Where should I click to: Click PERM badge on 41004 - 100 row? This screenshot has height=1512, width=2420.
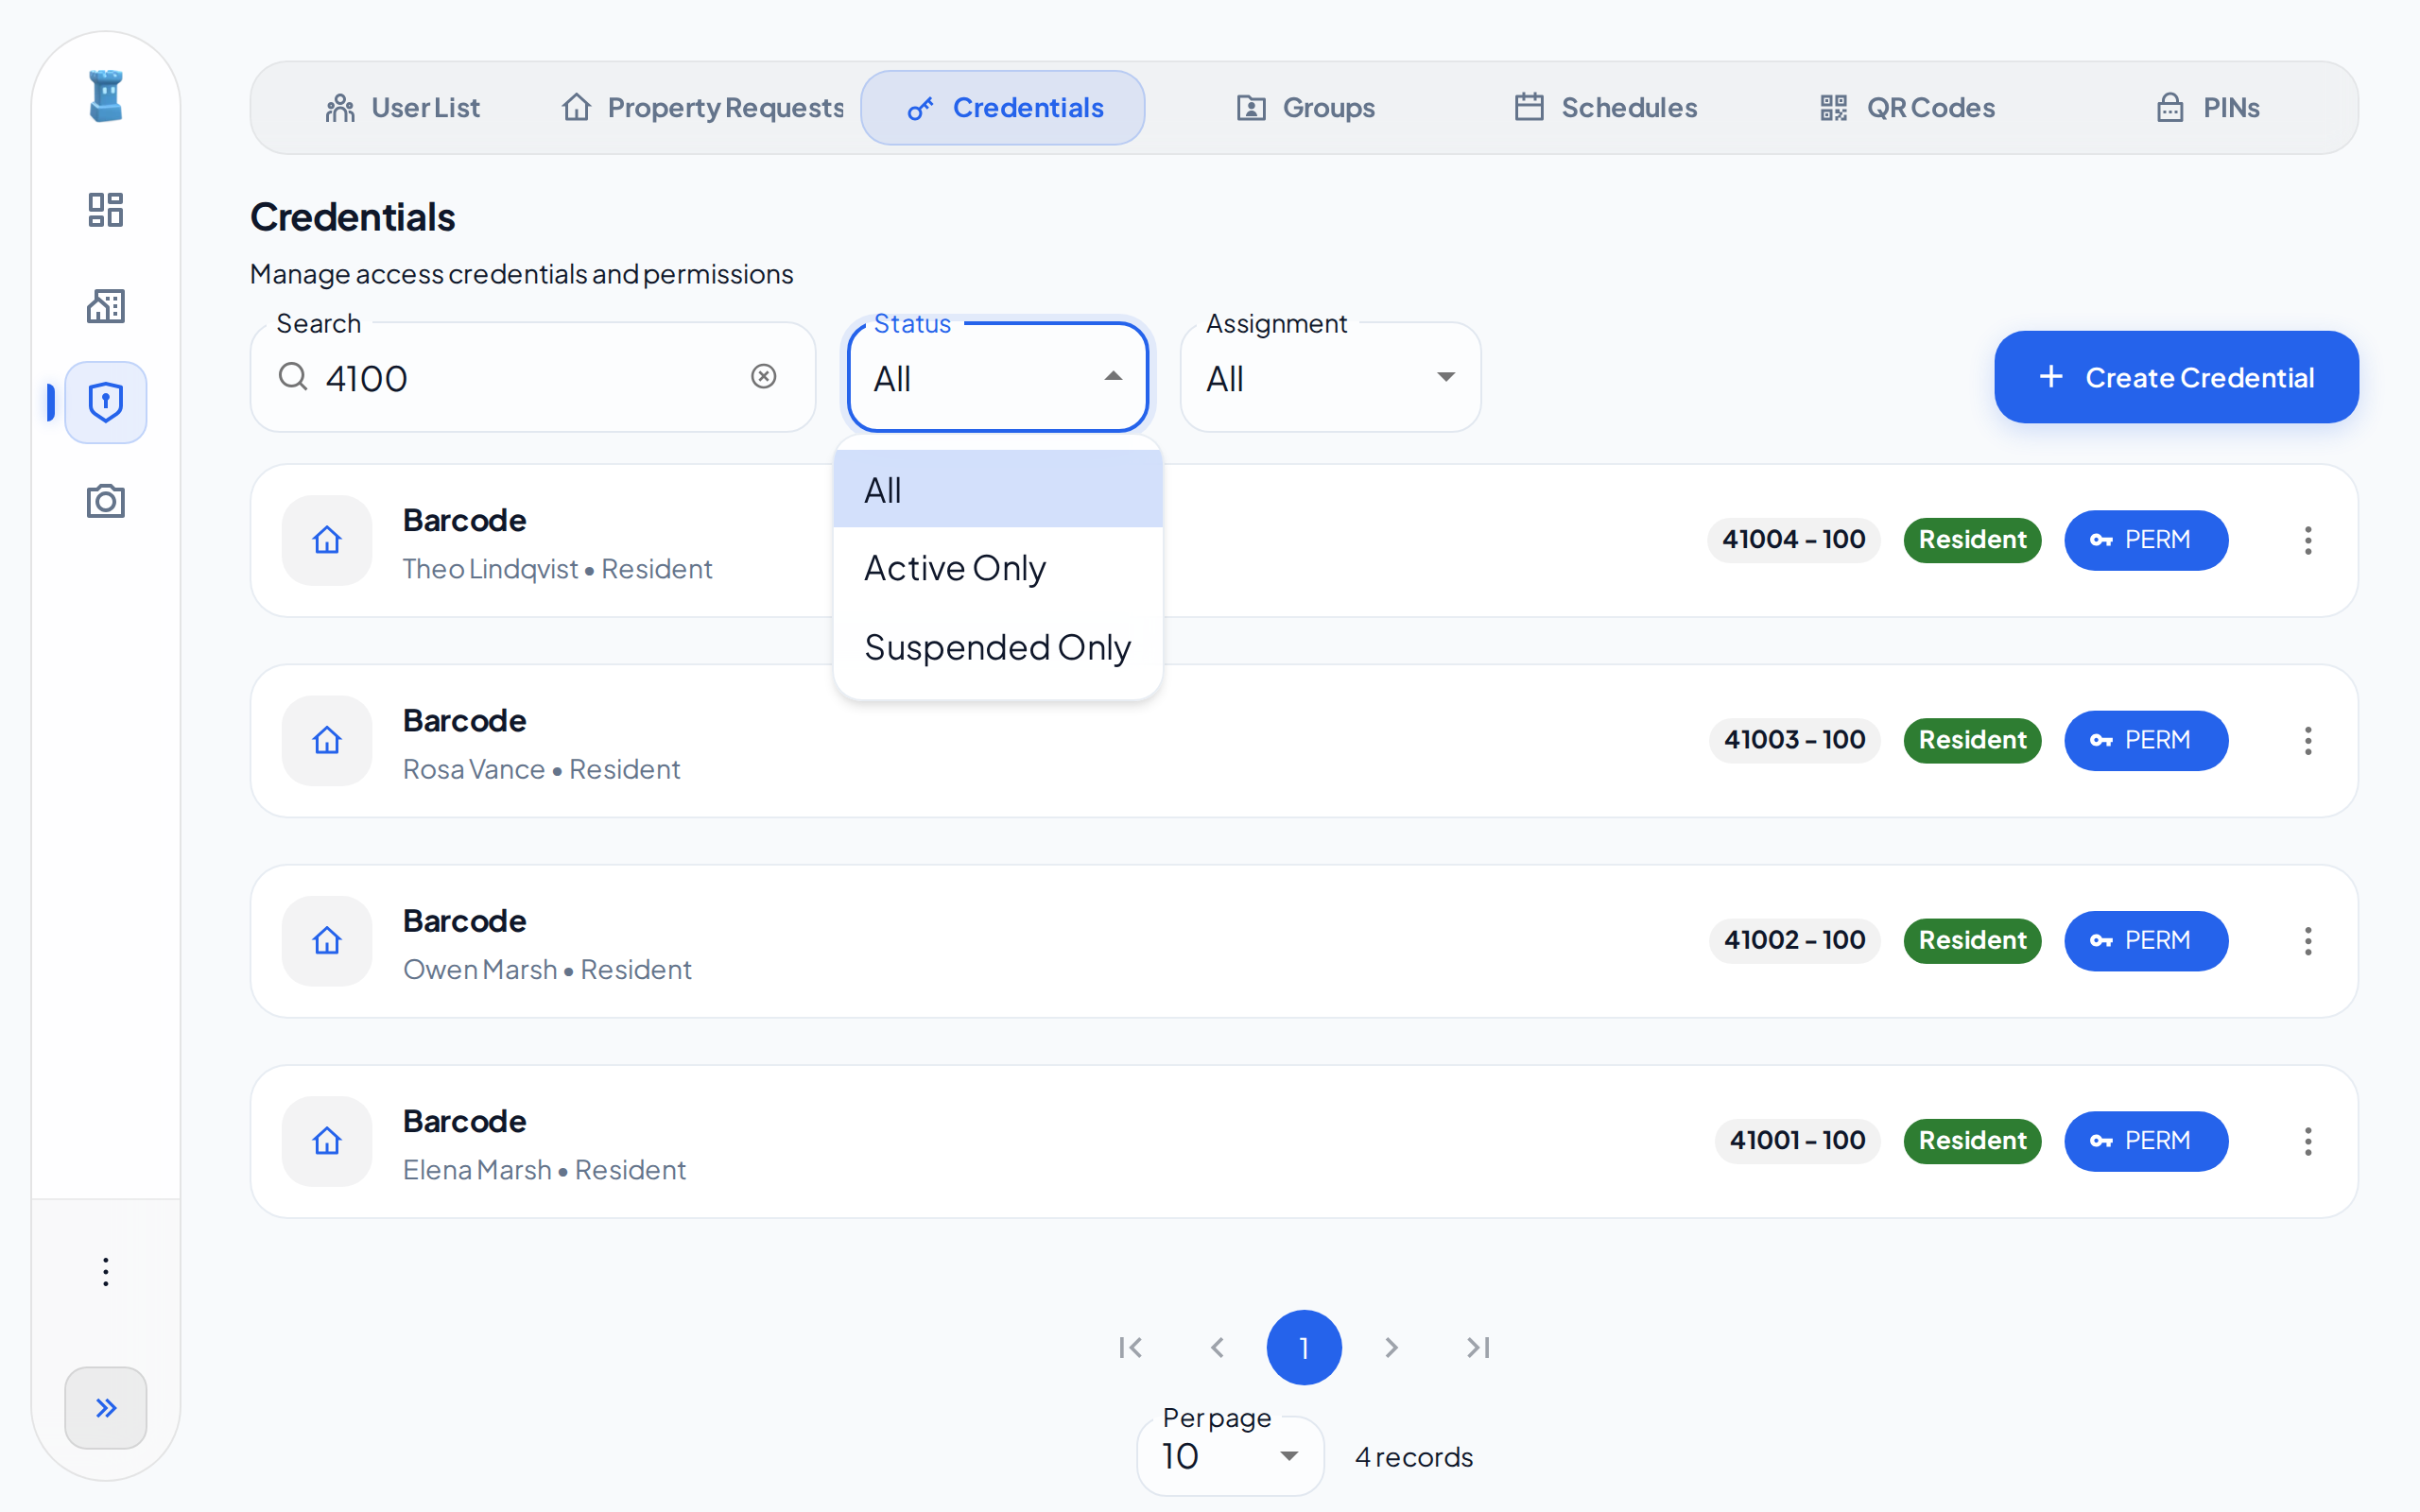[2146, 540]
